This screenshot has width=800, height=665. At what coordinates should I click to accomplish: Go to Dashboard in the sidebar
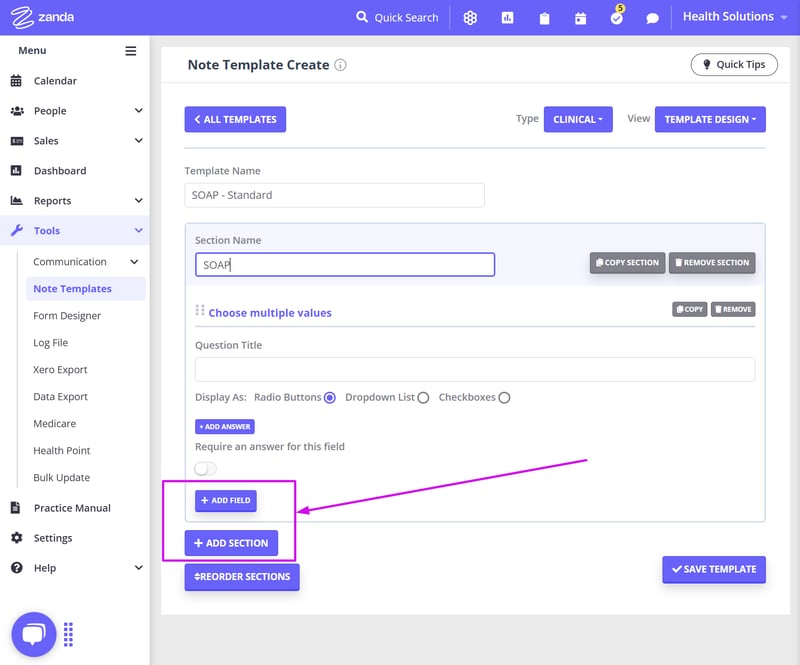60,171
